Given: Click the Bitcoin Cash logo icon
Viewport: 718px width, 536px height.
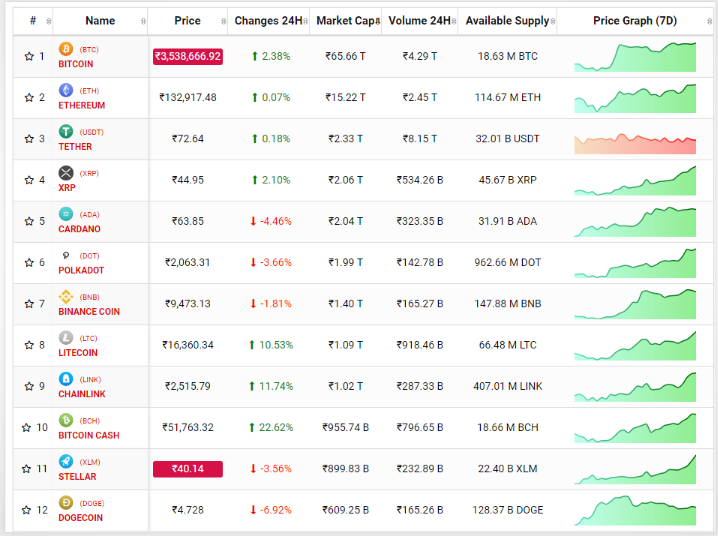Looking at the screenshot, I should 66,420.
